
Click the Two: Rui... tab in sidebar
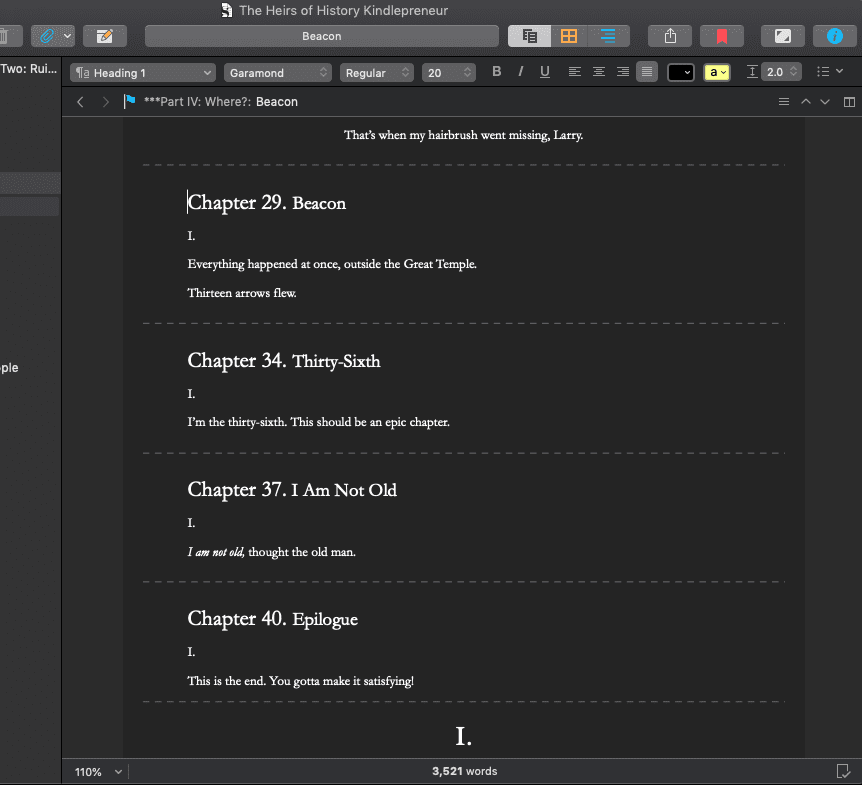29,69
